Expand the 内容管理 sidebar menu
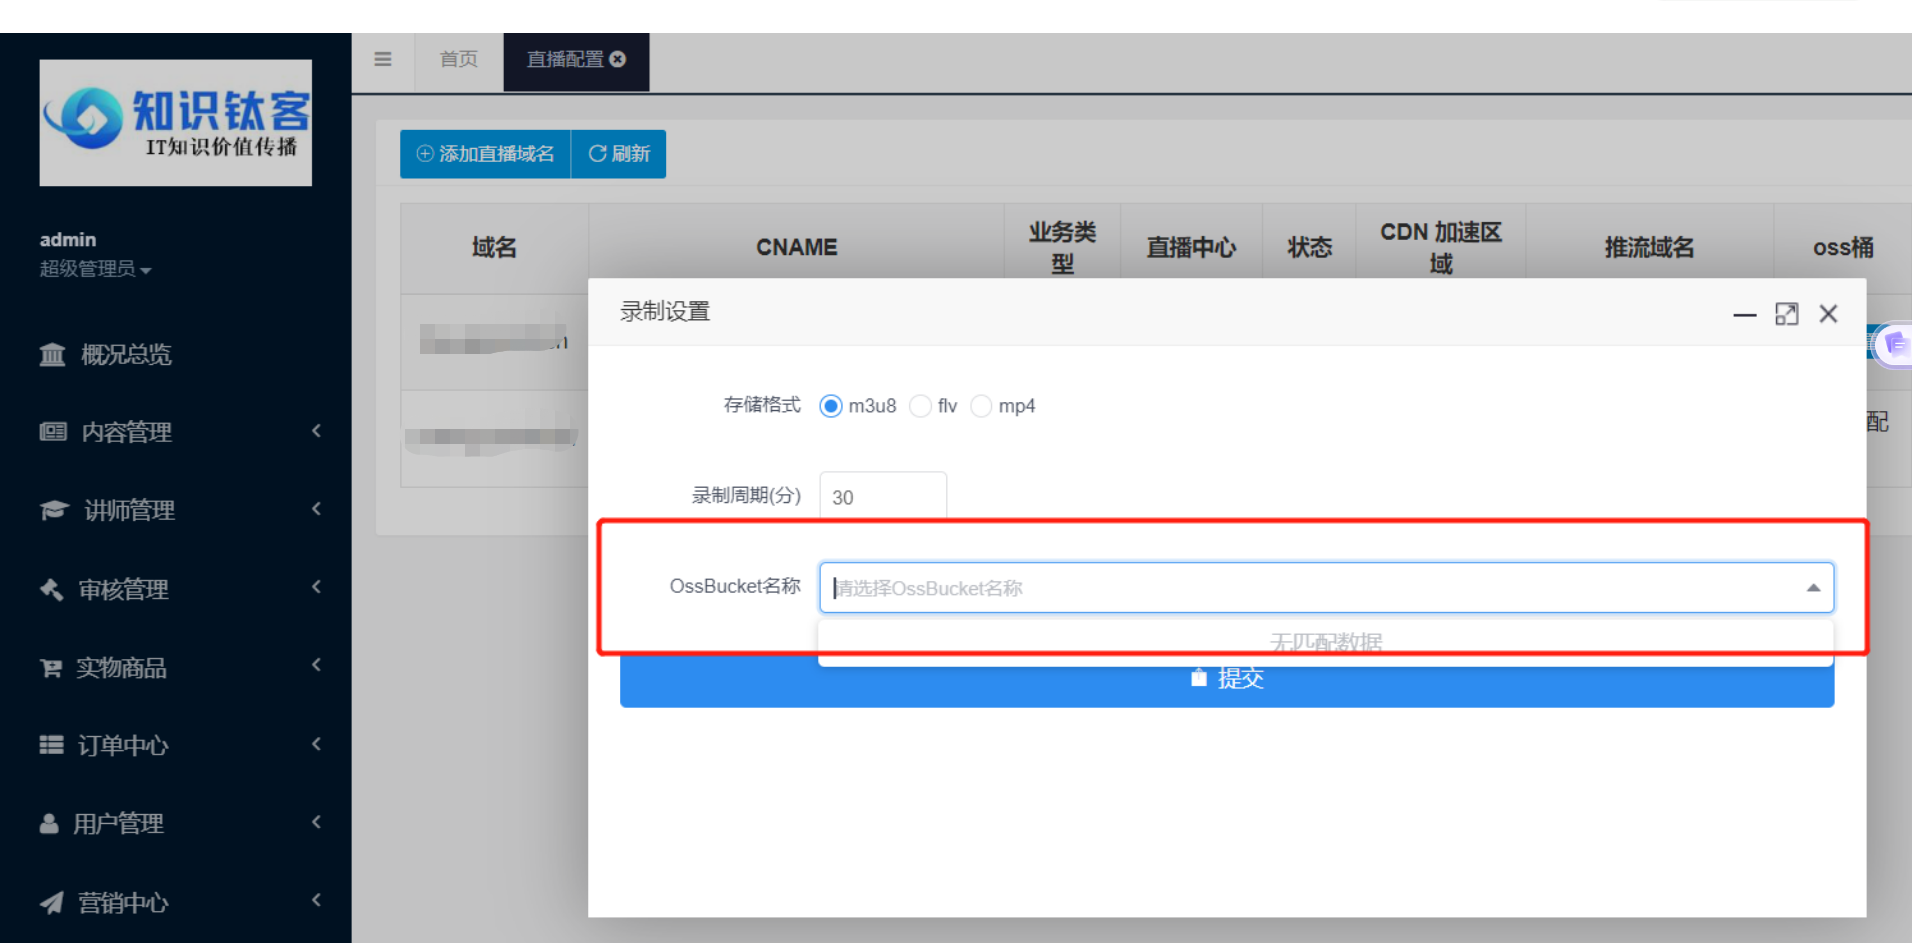The width and height of the screenshot is (1912, 943). (176, 432)
